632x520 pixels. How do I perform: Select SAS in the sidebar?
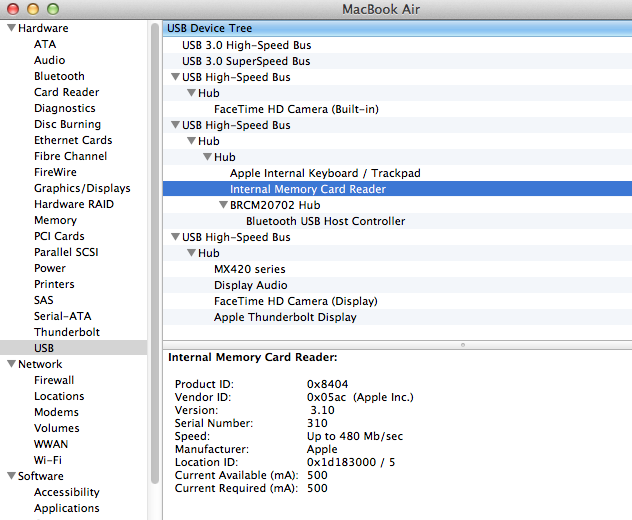[x=44, y=300]
